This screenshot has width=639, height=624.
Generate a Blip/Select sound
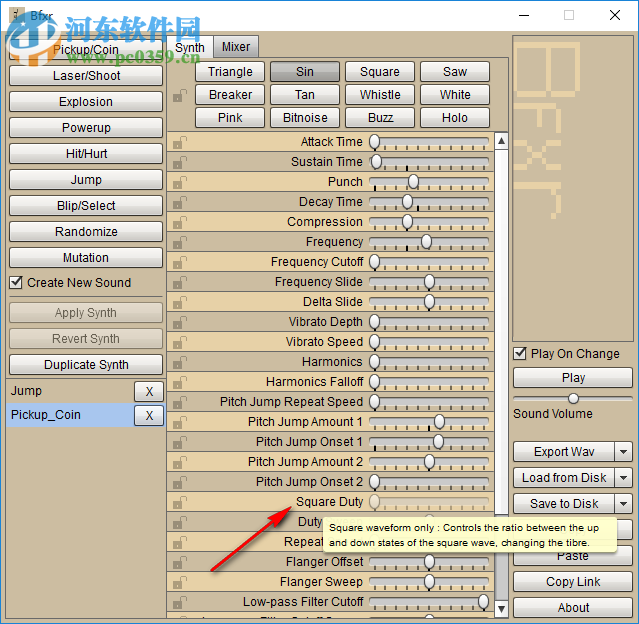pyautogui.click(x=86, y=205)
